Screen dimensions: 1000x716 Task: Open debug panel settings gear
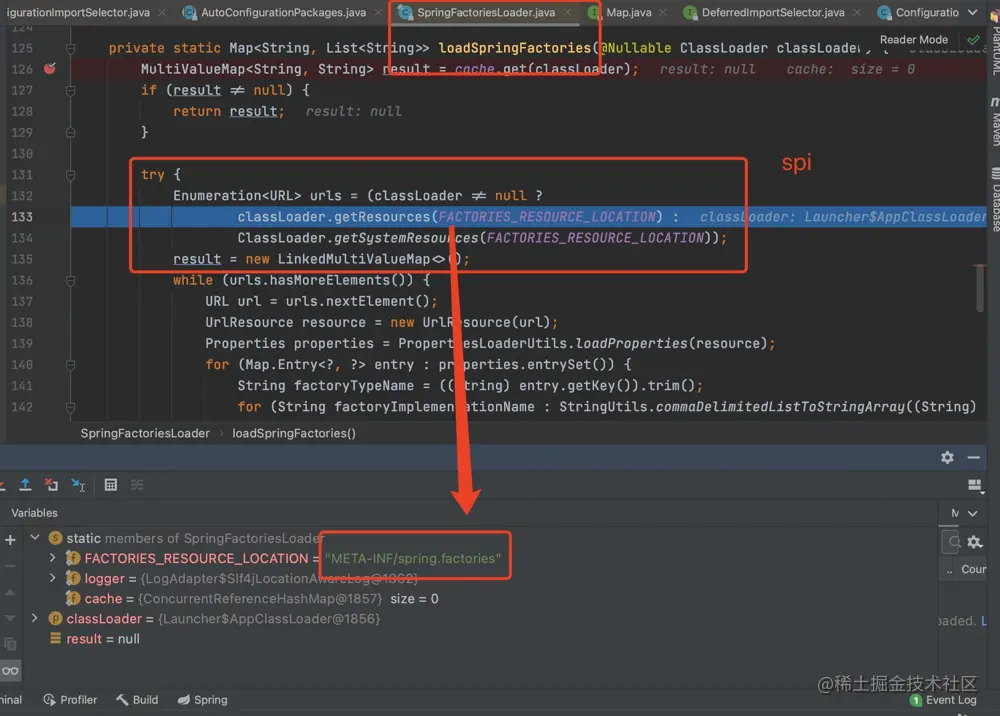pos(947,457)
